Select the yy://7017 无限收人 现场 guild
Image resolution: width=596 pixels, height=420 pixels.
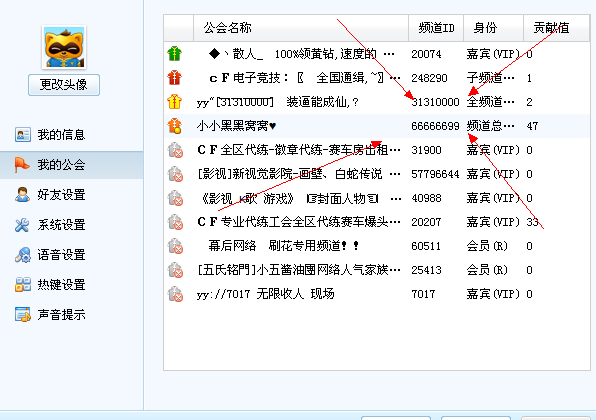[x=265, y=294]
